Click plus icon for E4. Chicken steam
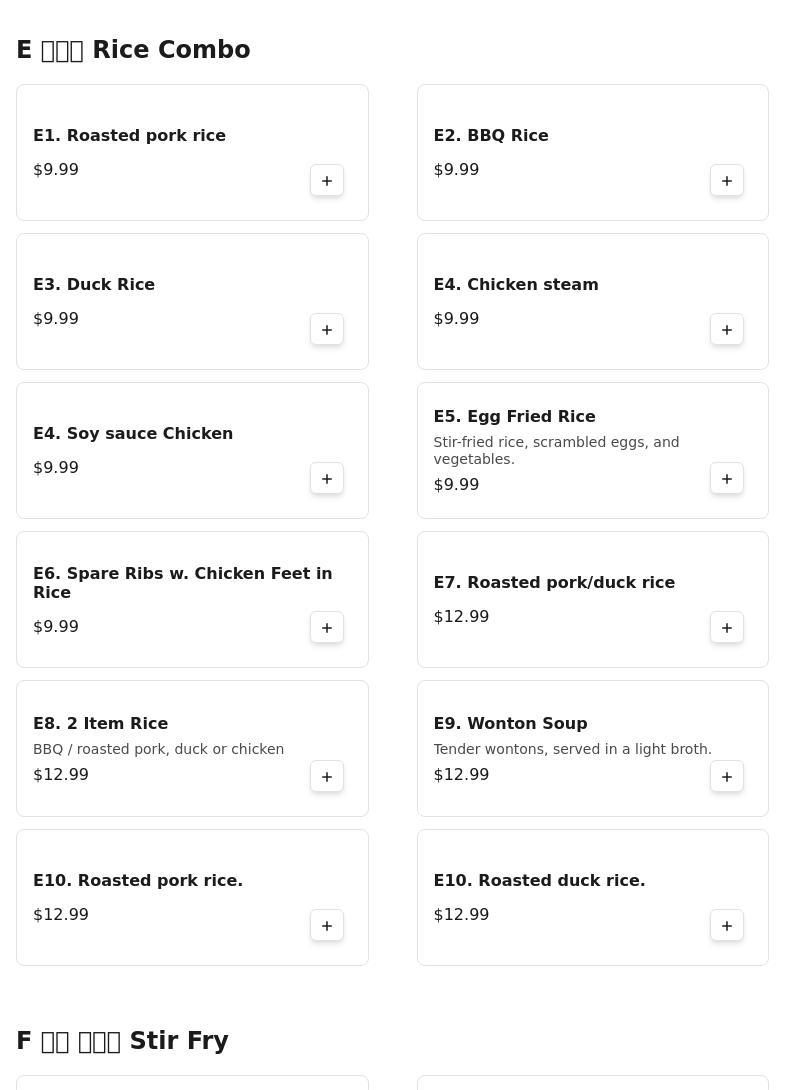This screenshot has height=1090, width=785. pos(727,330)
